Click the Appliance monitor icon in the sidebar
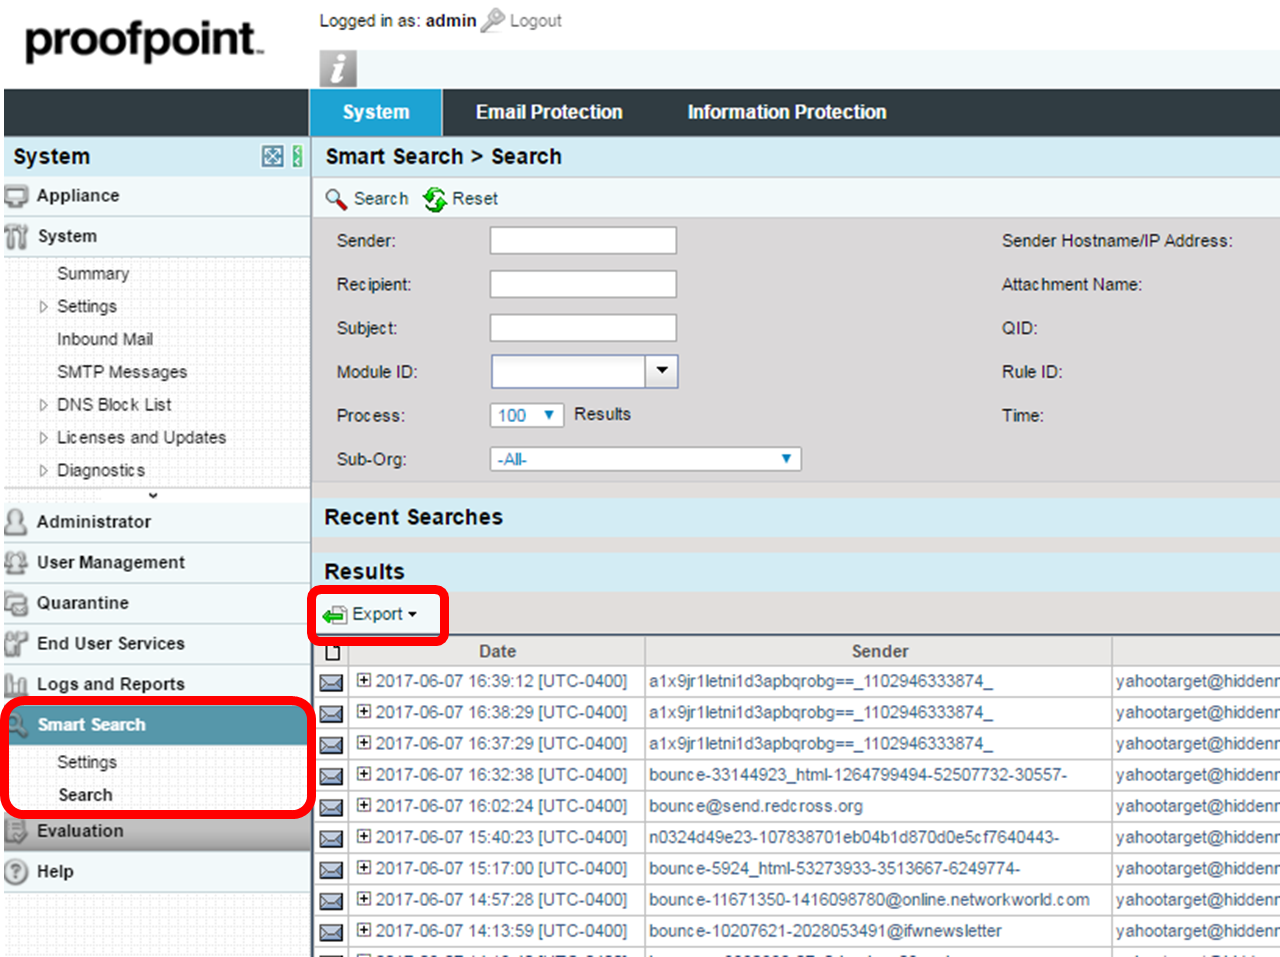This screenshot has width=1280, height=957. click(x=16, y=196)
